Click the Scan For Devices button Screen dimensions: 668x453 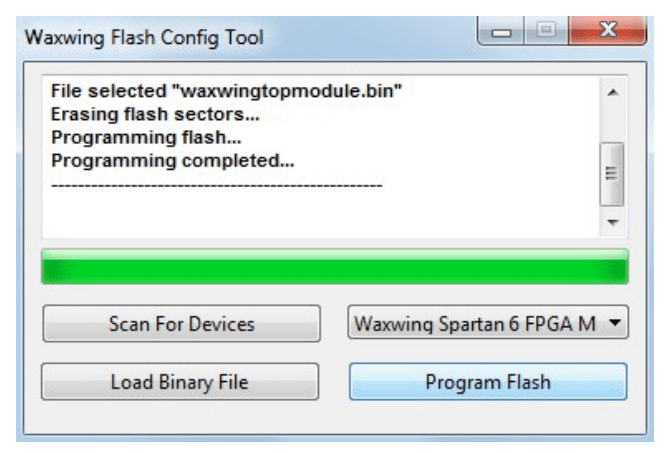(181, 324)
